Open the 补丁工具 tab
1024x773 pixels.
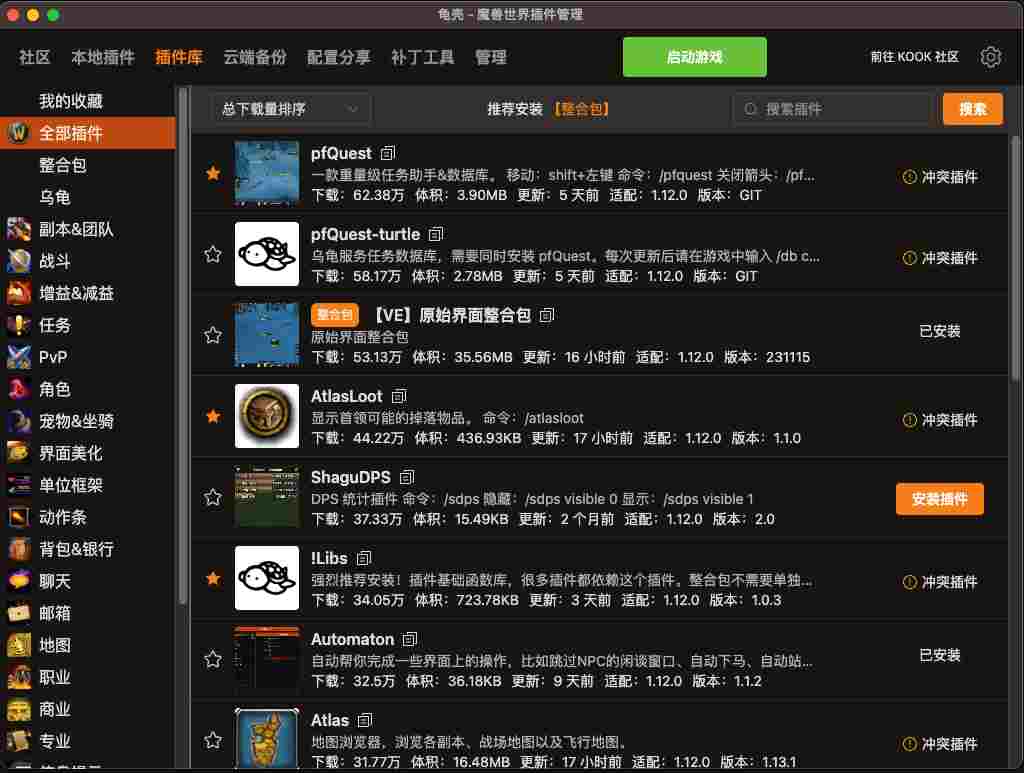423,57
